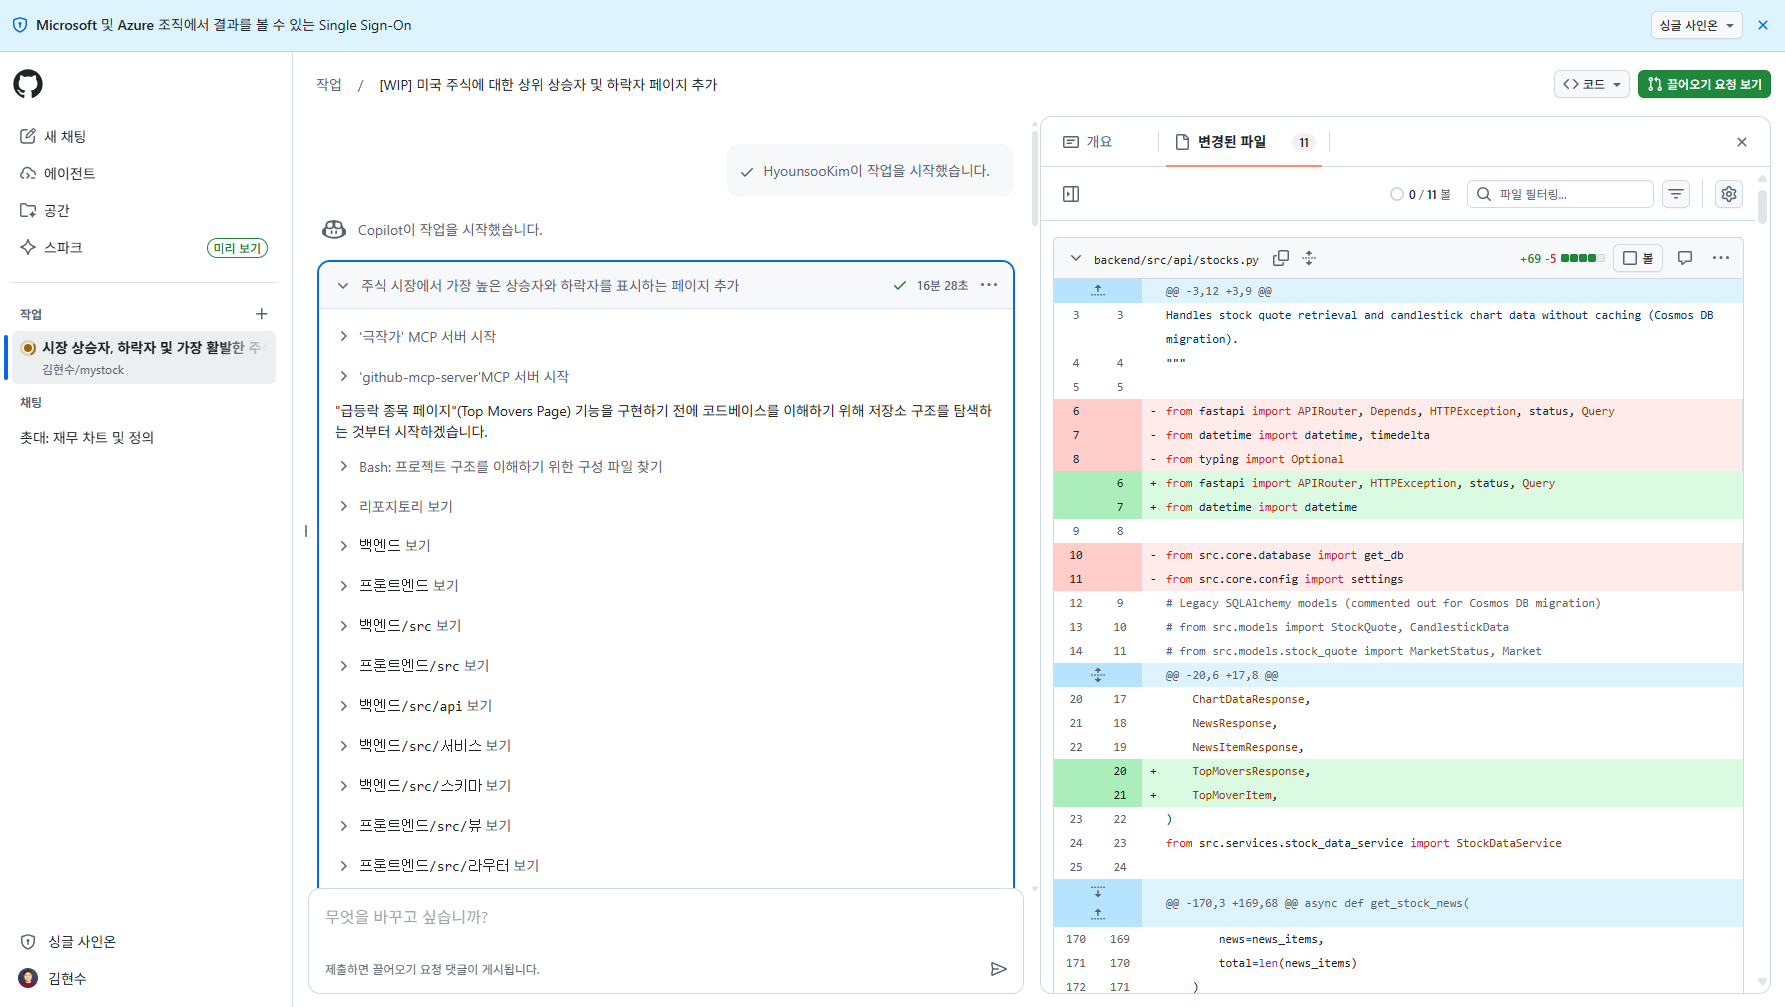Open the file filter options icon
Screen dimensions: 1785x1007
1676,194
